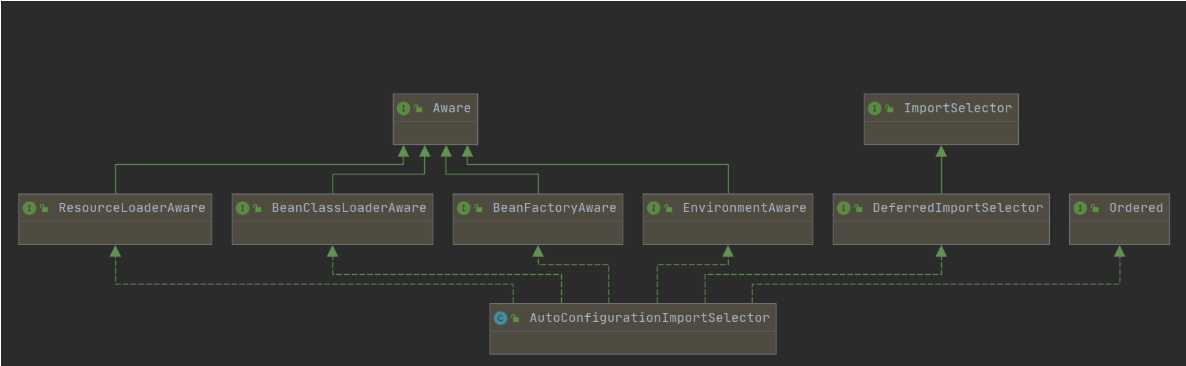
Task: Click the visibility lock icon beside AutoConfigurationImportSelector
Action: coord(515,318)
